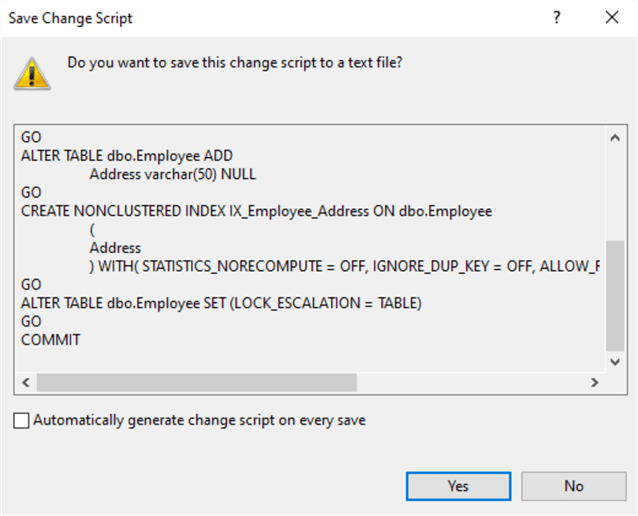
Task: Click the 'Address varchar(50) NULL' line
Action: 172,174
